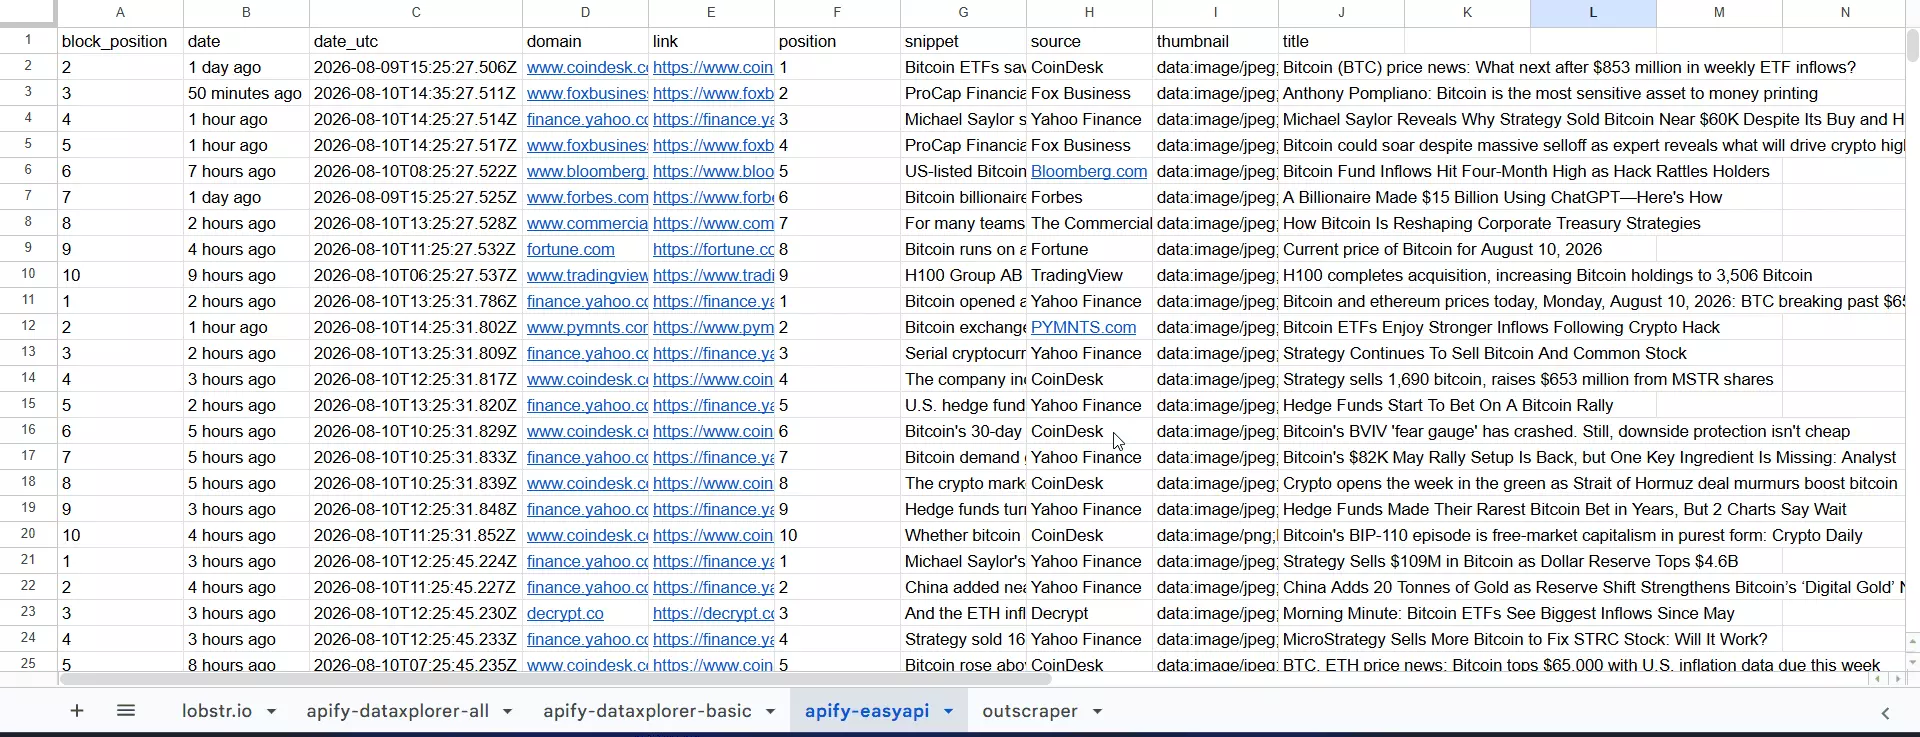The height and width of the screenshot is (737, 1920).
Task: Select position cell '10' in row 20
Action: 837,535
